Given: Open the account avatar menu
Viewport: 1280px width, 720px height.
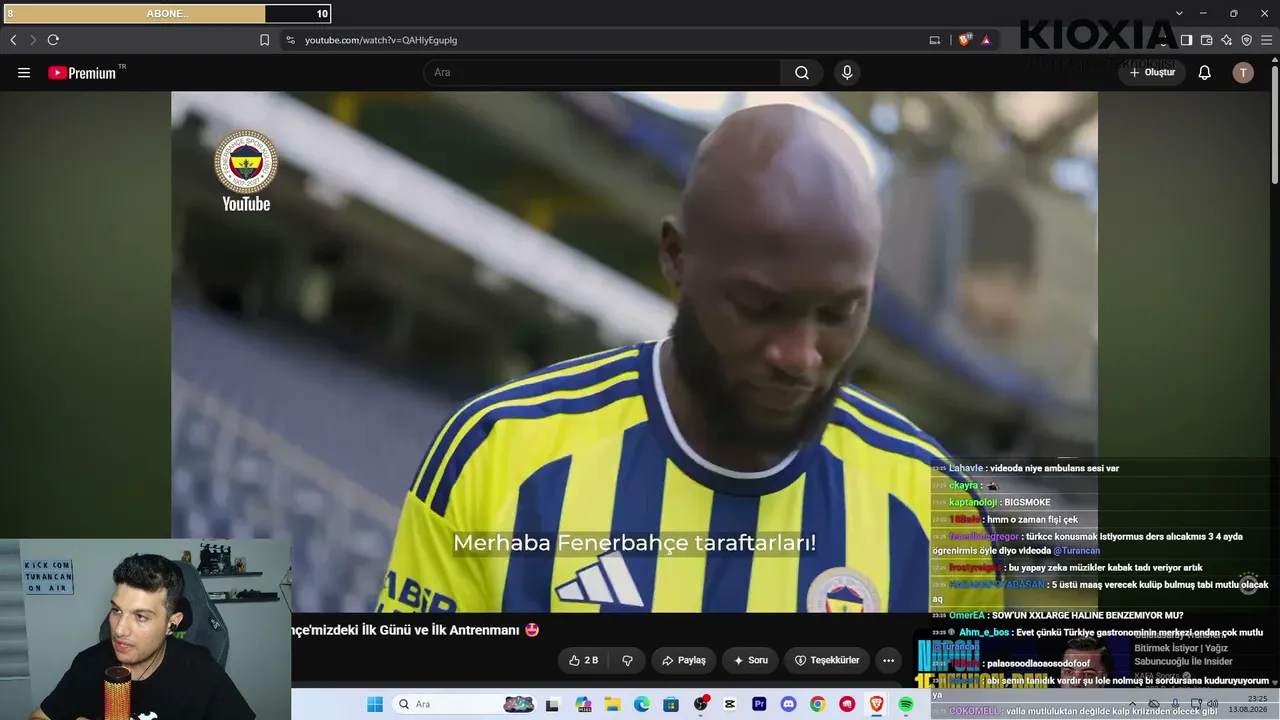Looking at the screenshot, I should 1243,72.
